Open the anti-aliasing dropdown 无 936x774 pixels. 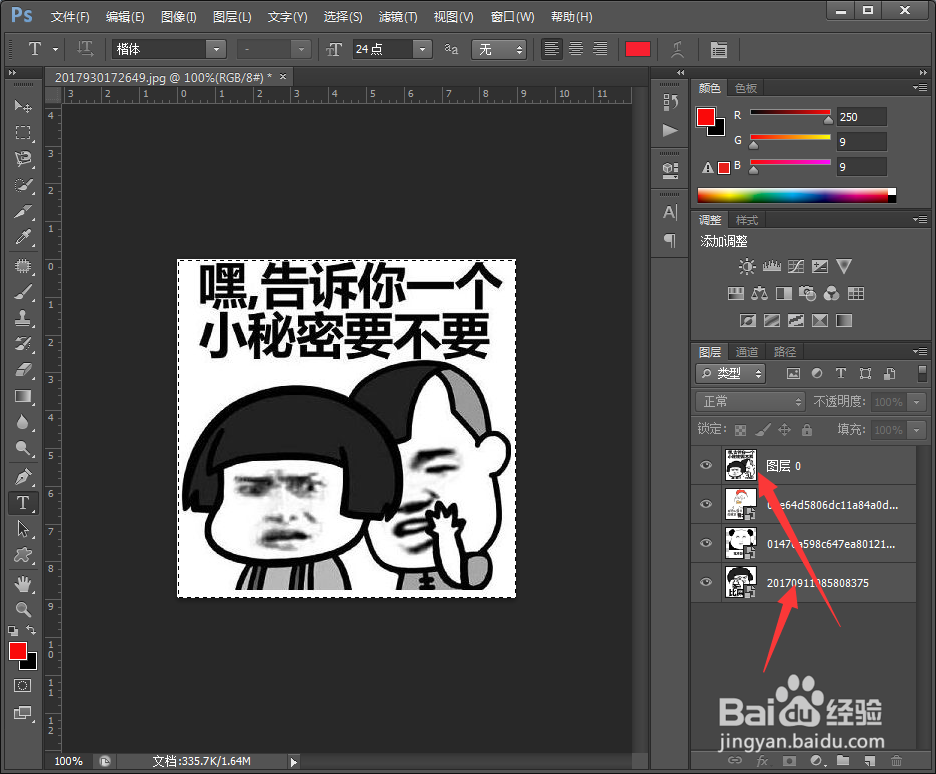498,49
